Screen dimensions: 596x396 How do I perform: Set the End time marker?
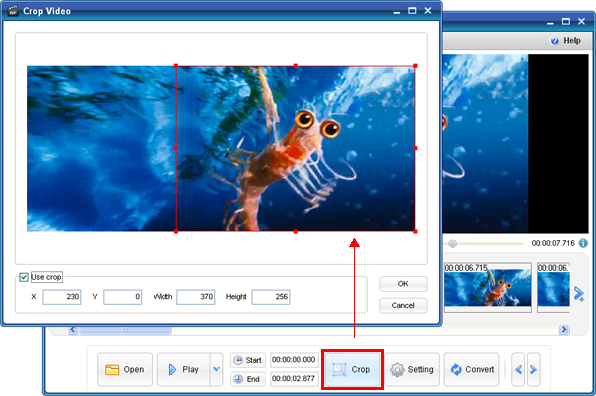(248, 379)
